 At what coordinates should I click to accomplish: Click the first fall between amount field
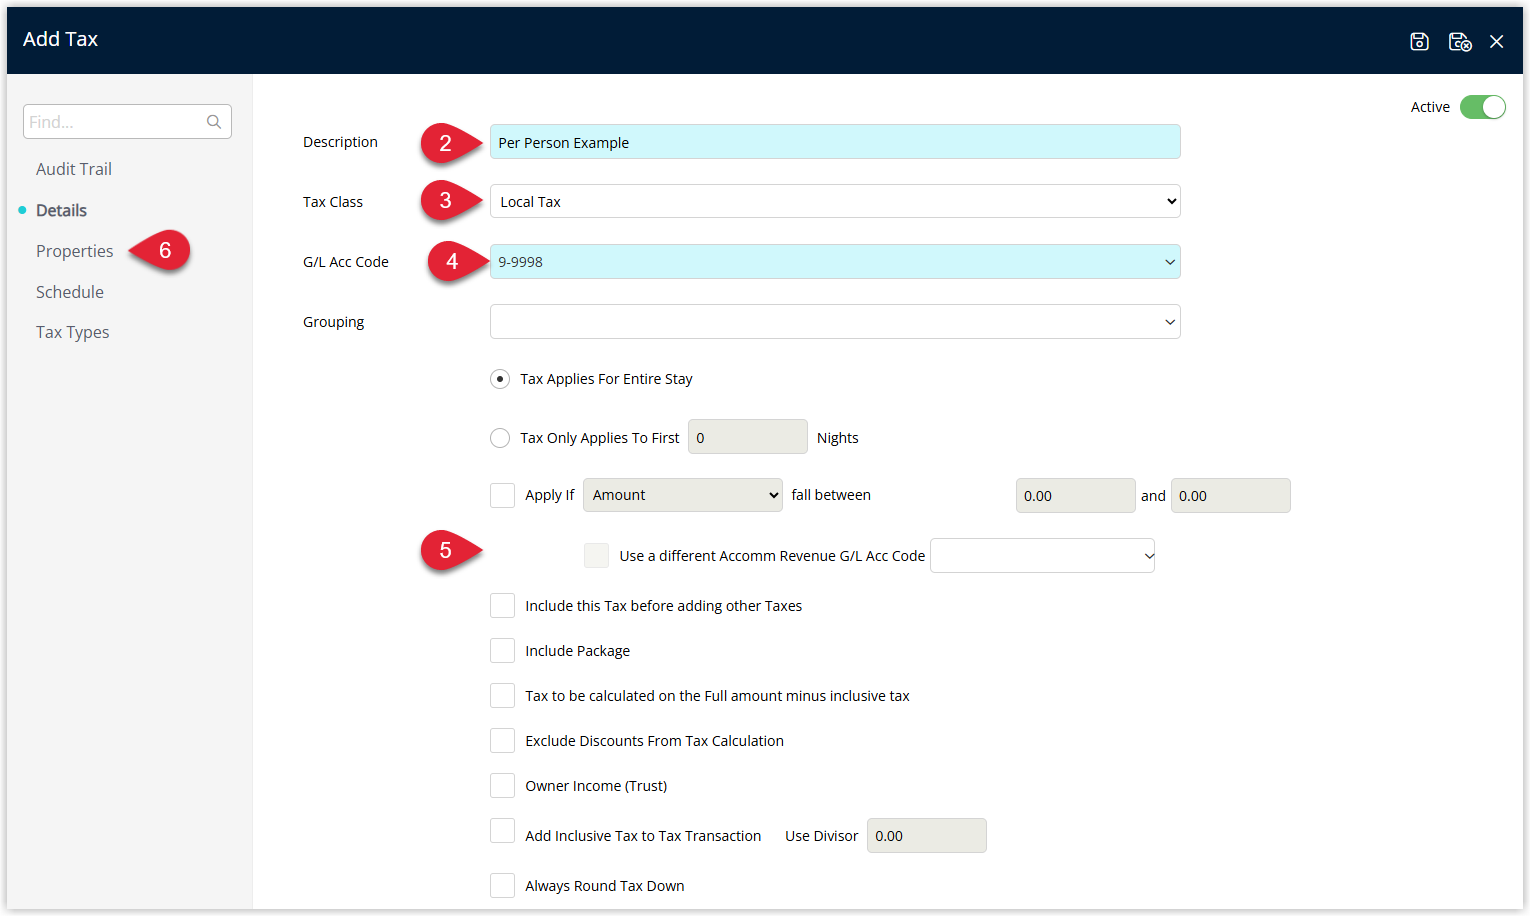click(x=1075, y=495)
